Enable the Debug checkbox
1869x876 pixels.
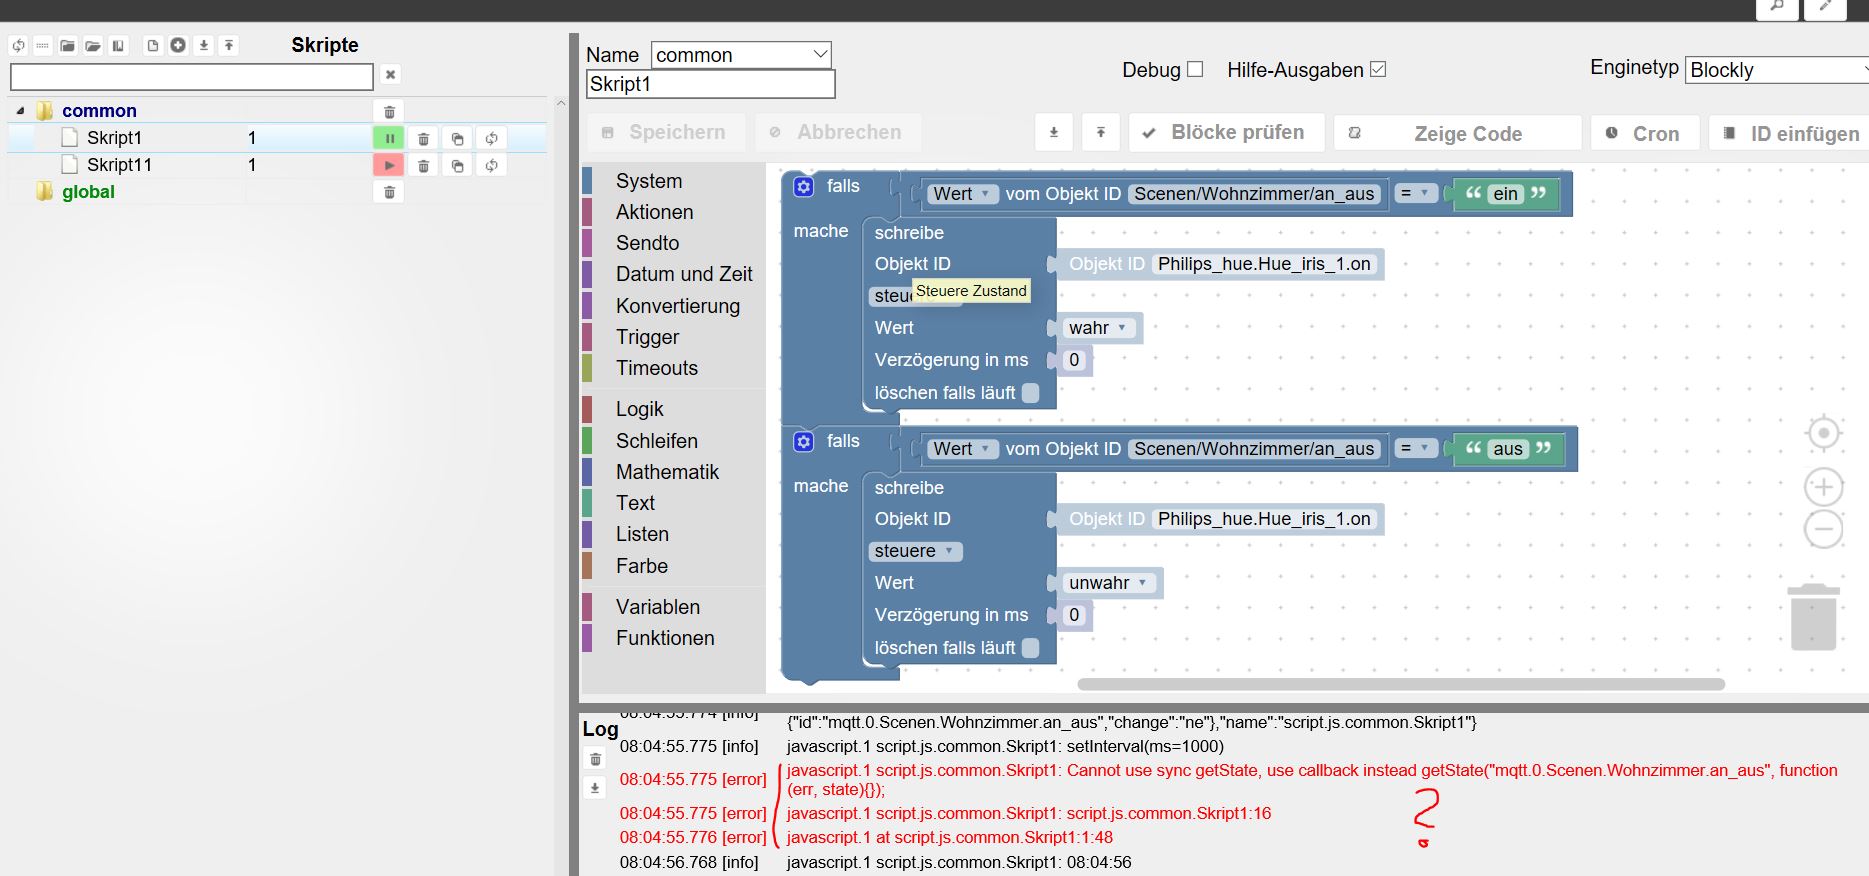point(1194,70)
